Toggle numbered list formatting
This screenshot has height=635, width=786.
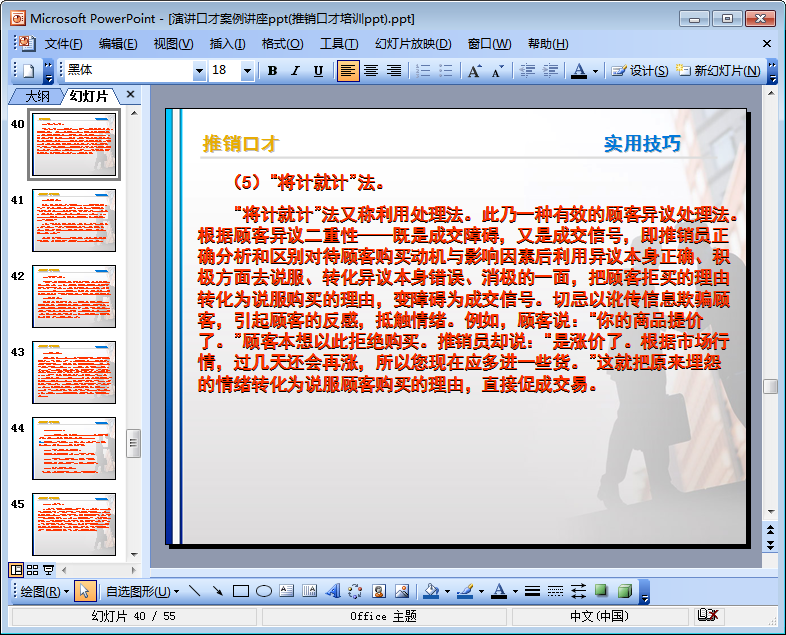423,71
